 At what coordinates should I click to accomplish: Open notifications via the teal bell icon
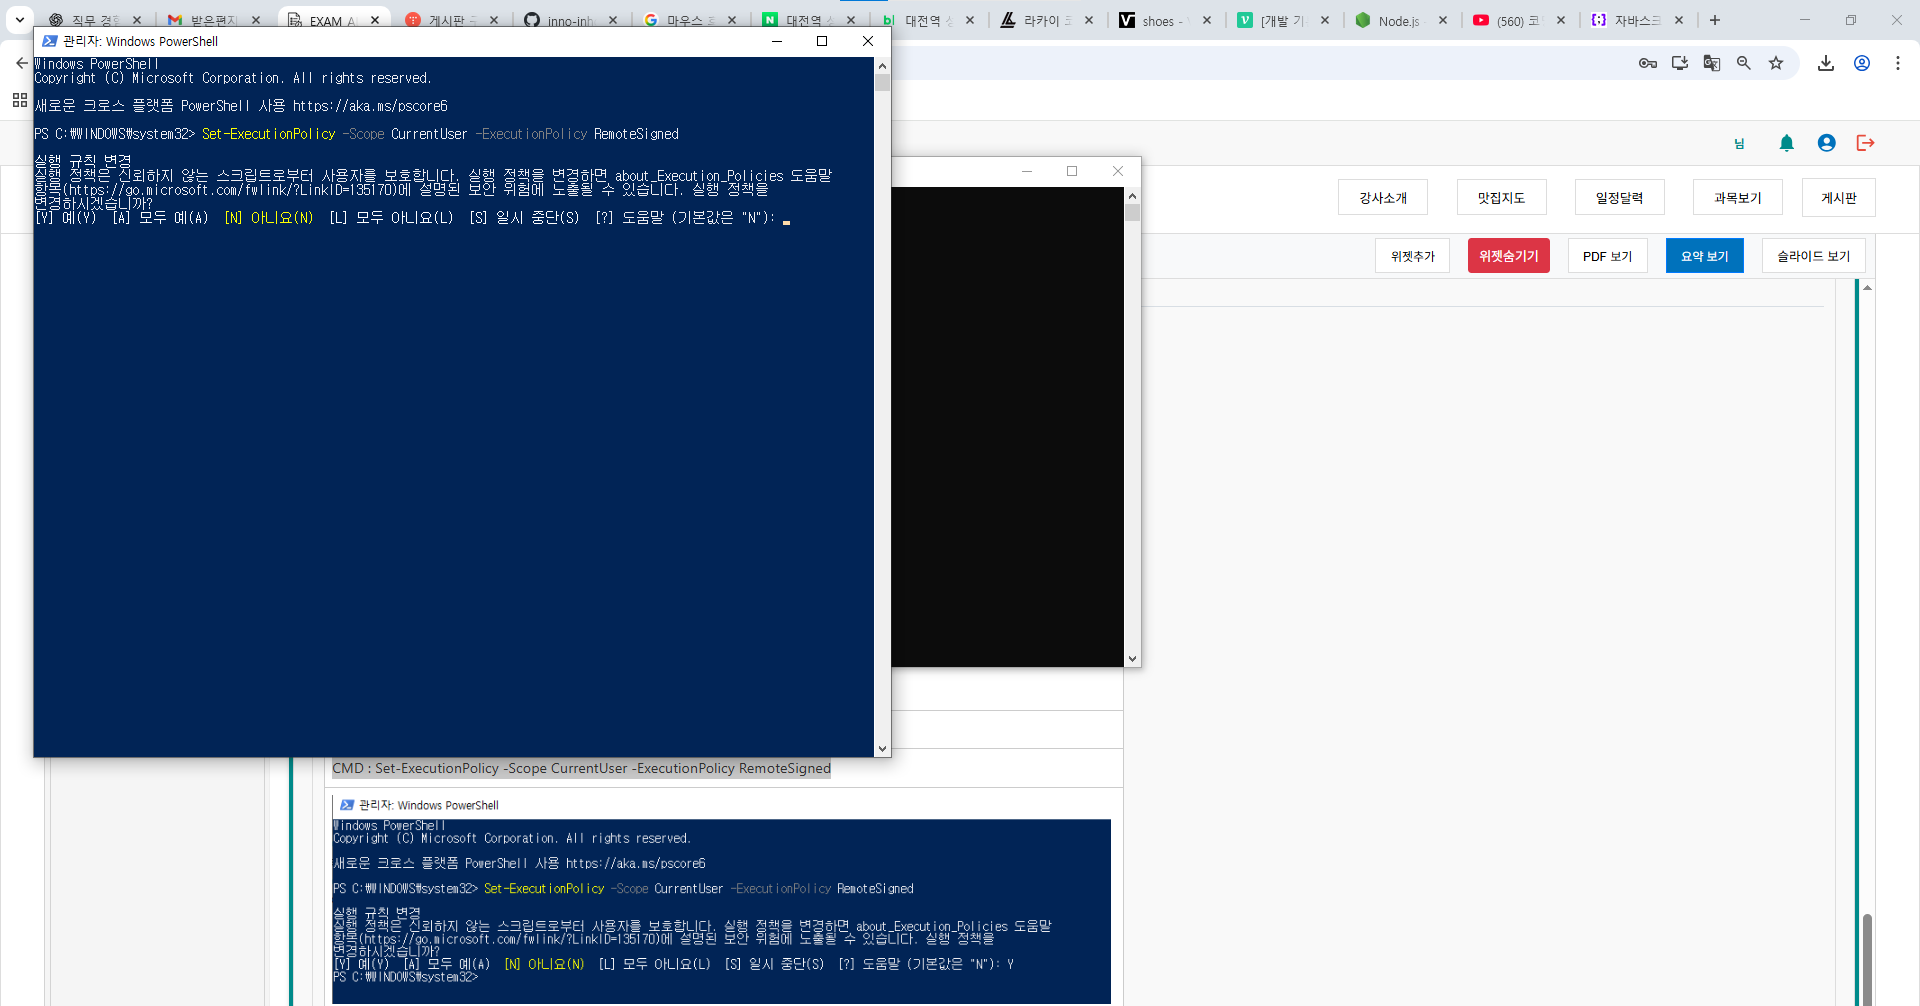pyautogui.click(x=1787, y=143)
